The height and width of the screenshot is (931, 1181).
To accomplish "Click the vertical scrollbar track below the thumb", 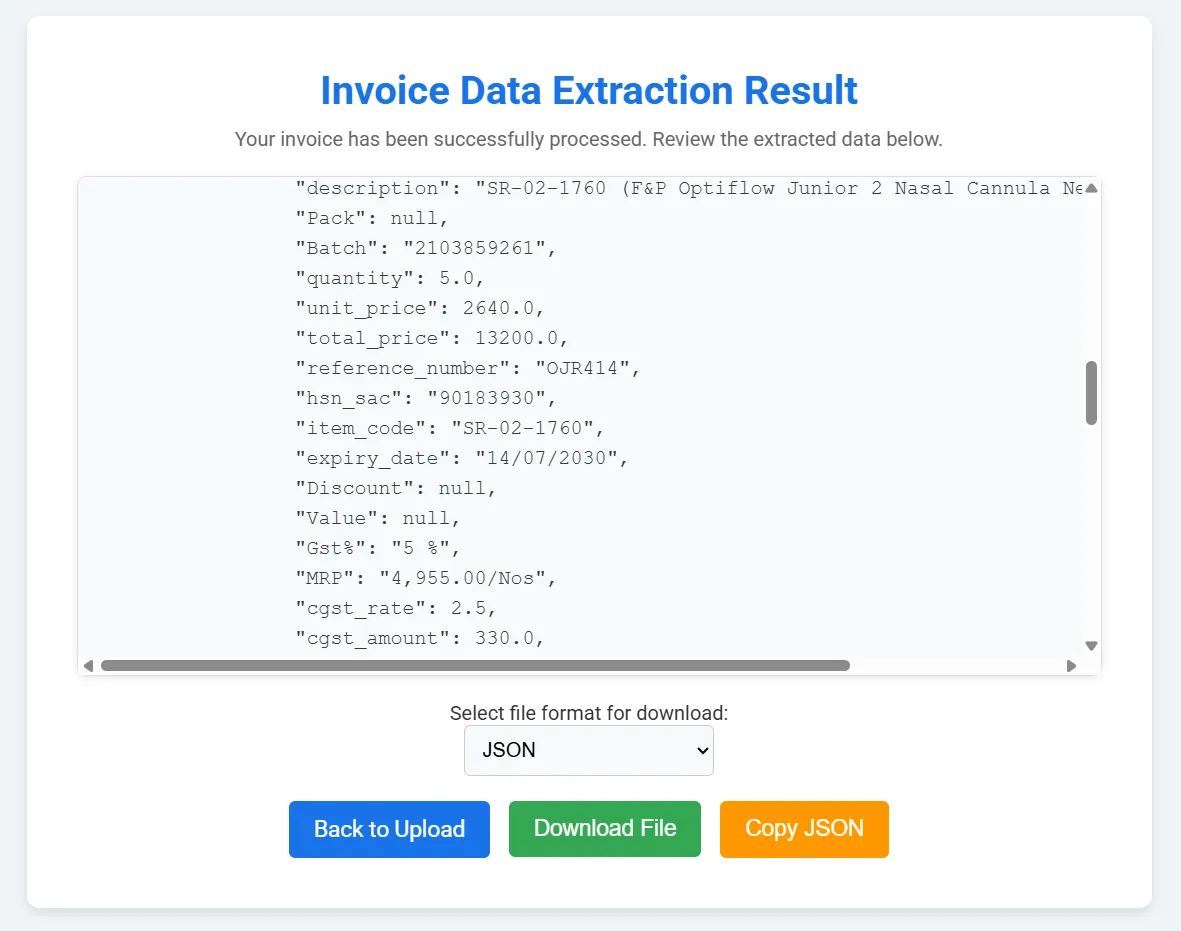I will tap(1090, 530).
